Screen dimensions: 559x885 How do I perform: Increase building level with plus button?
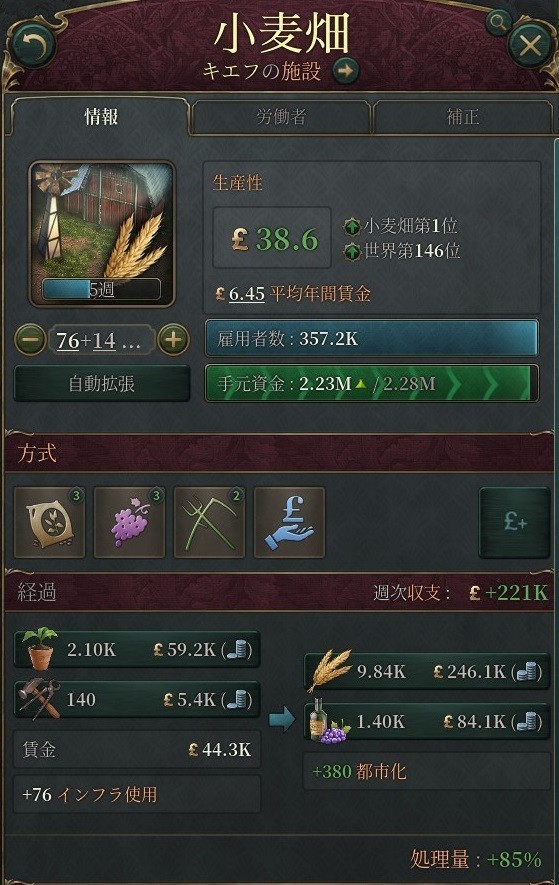coord(173,340)
